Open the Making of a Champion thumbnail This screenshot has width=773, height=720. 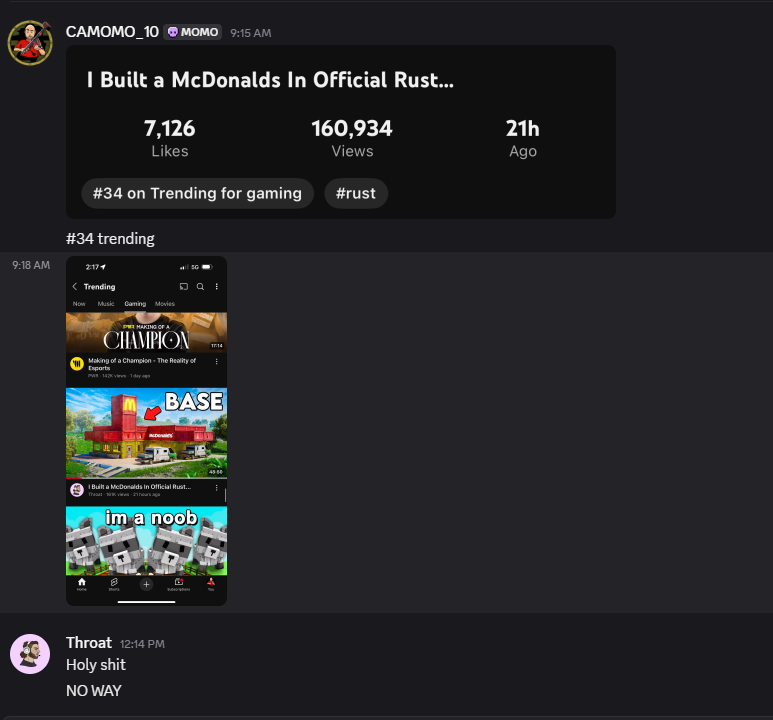(146, 332)
